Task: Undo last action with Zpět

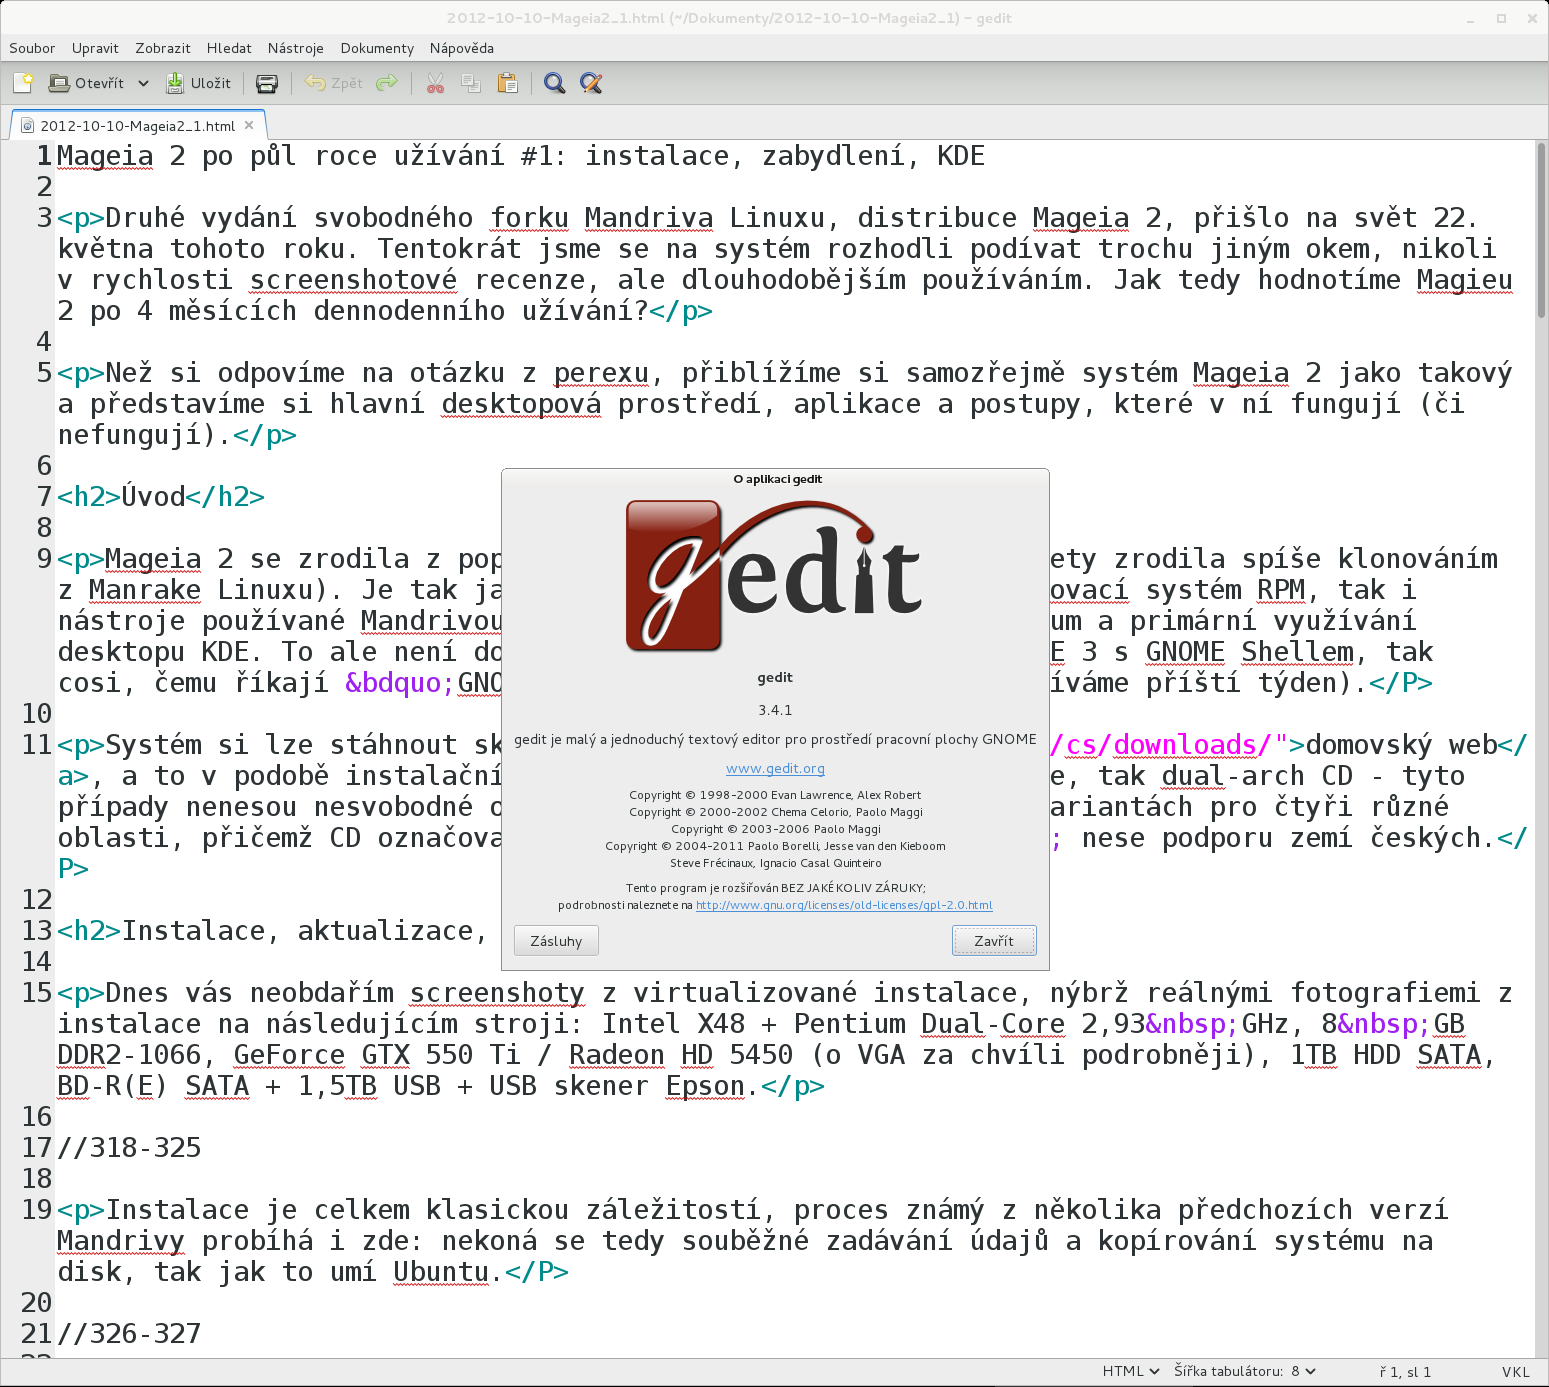Action: click(334, 83)
